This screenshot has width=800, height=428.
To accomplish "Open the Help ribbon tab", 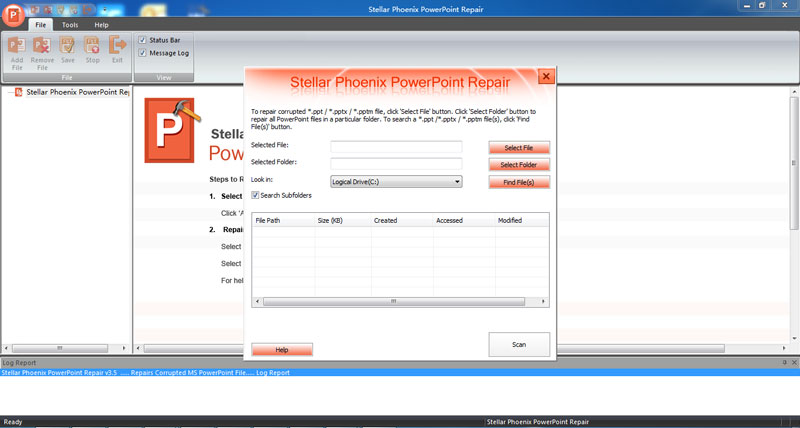I will click(102, 24).
